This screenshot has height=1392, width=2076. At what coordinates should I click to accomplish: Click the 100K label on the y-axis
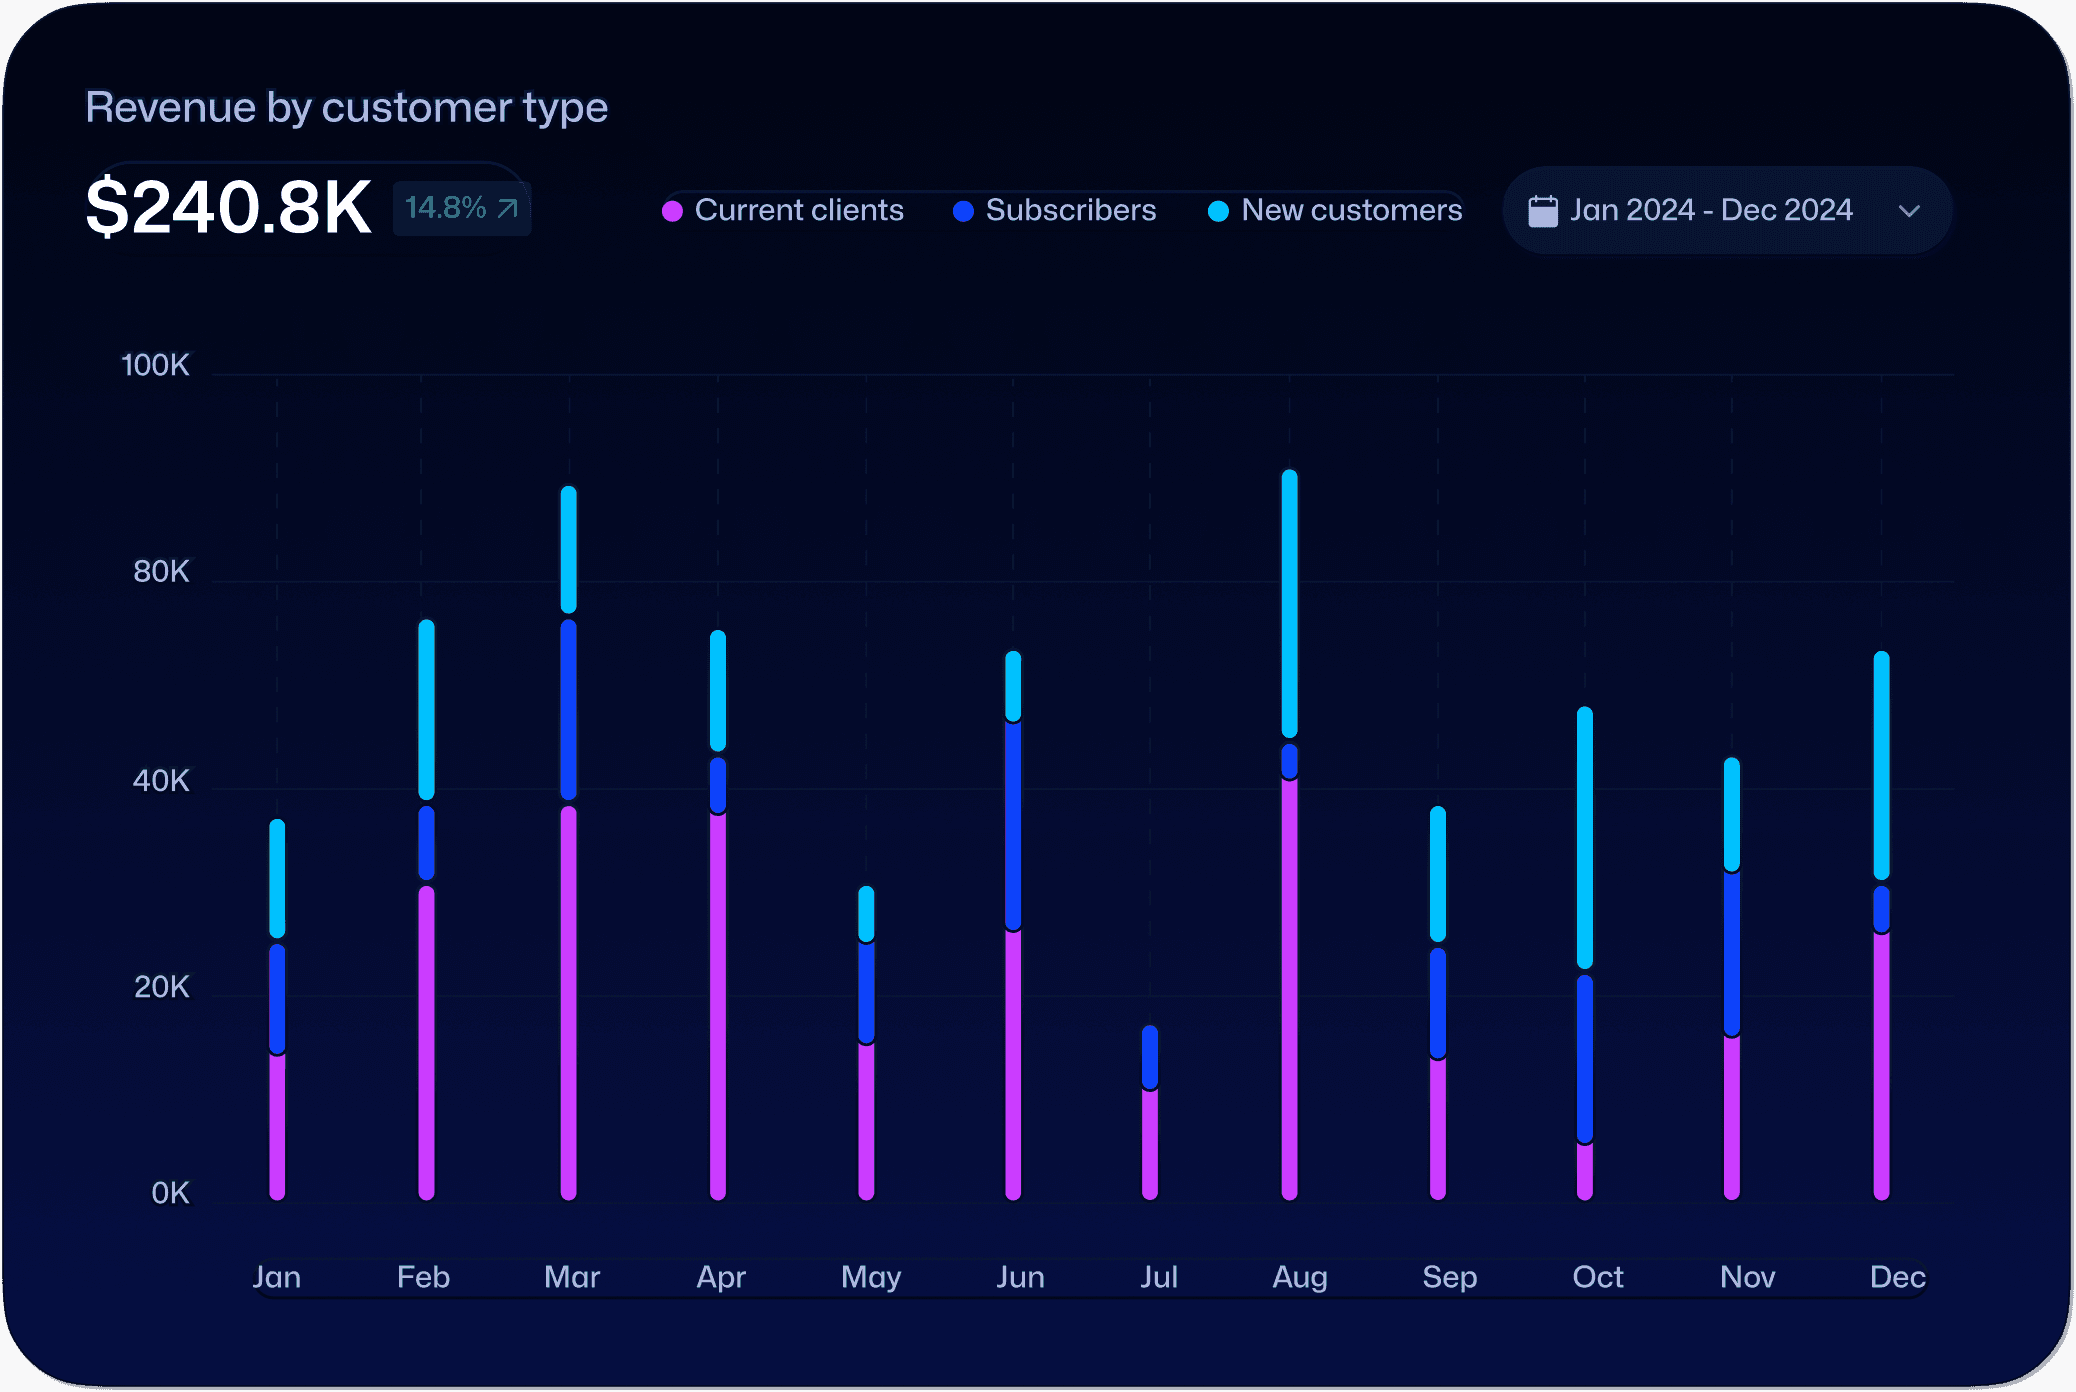(156, 365)
